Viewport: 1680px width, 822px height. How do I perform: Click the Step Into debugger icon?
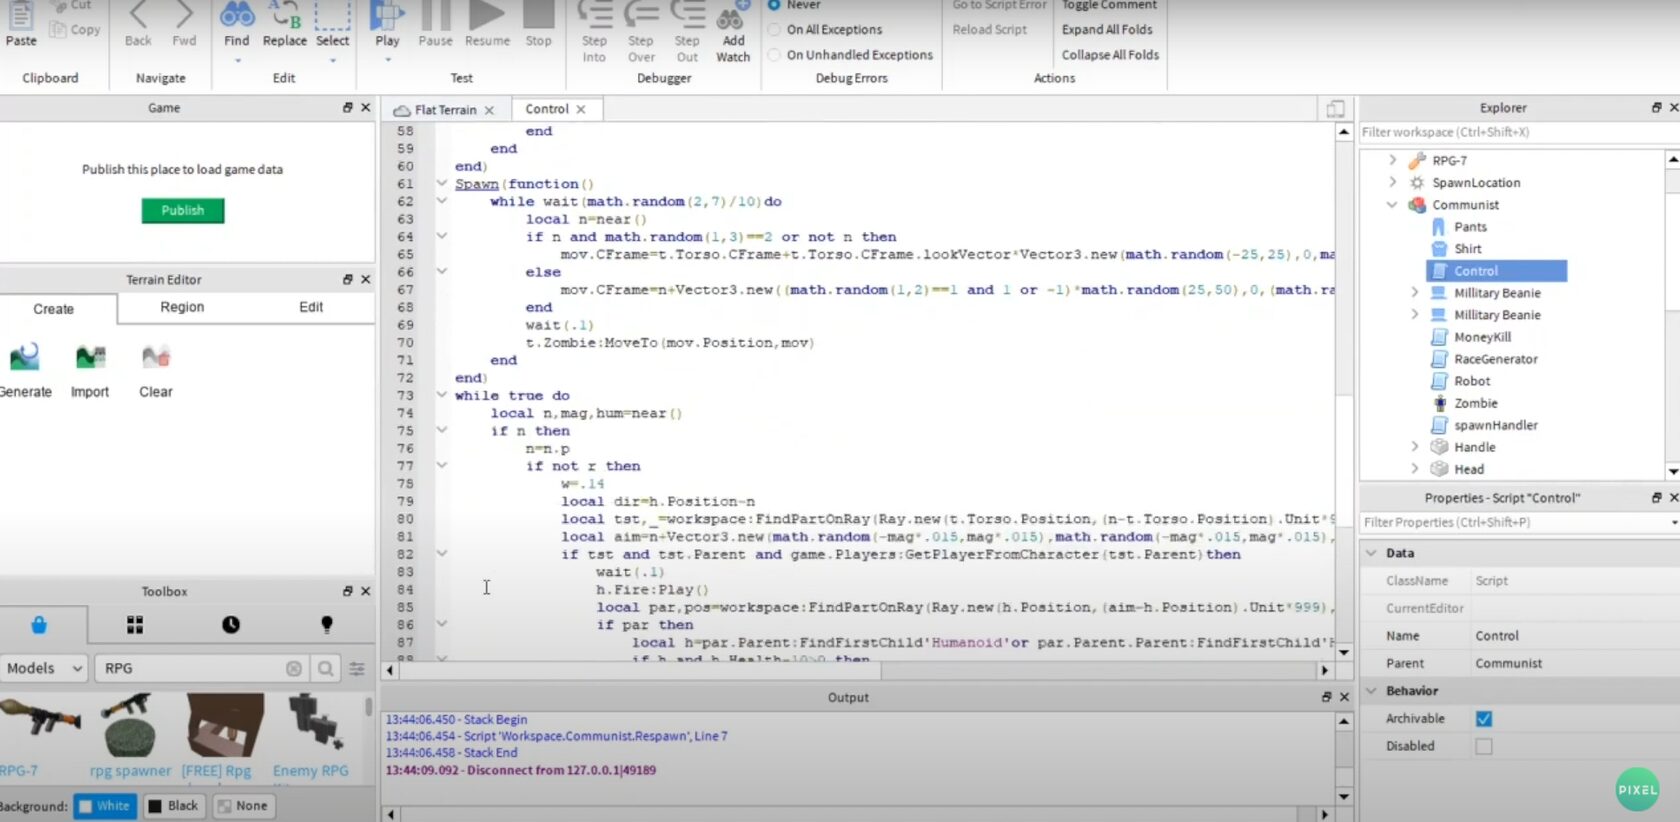594,18
